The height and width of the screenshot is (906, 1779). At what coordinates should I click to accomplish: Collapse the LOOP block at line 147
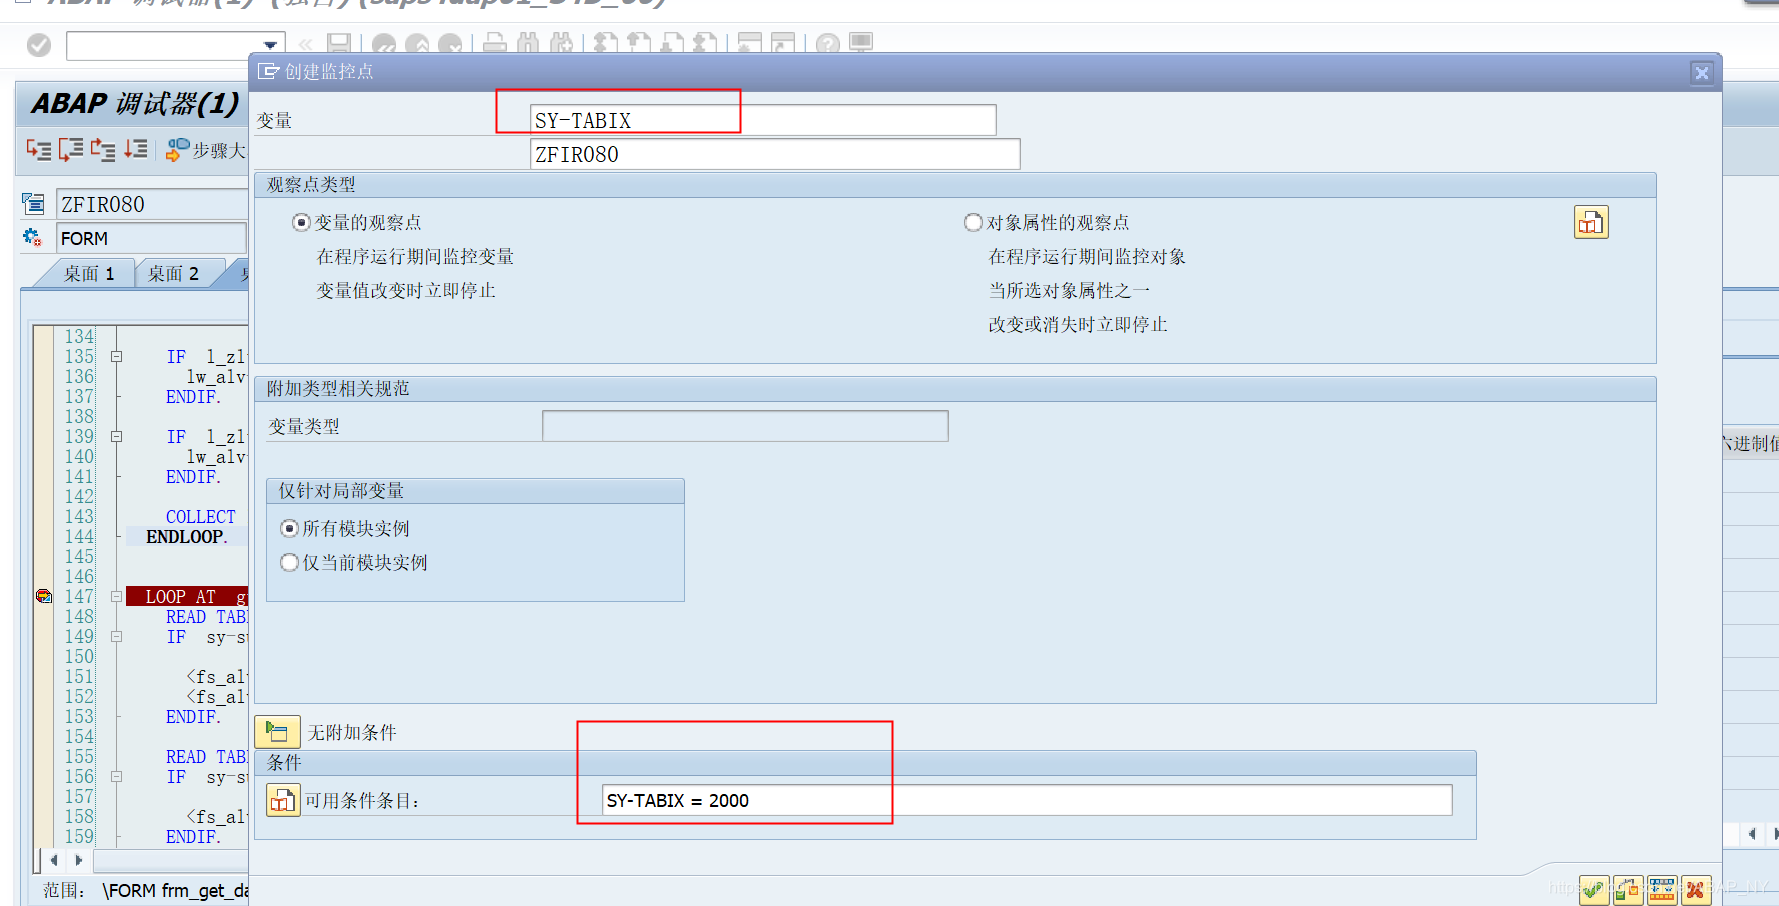coord(116,596)
